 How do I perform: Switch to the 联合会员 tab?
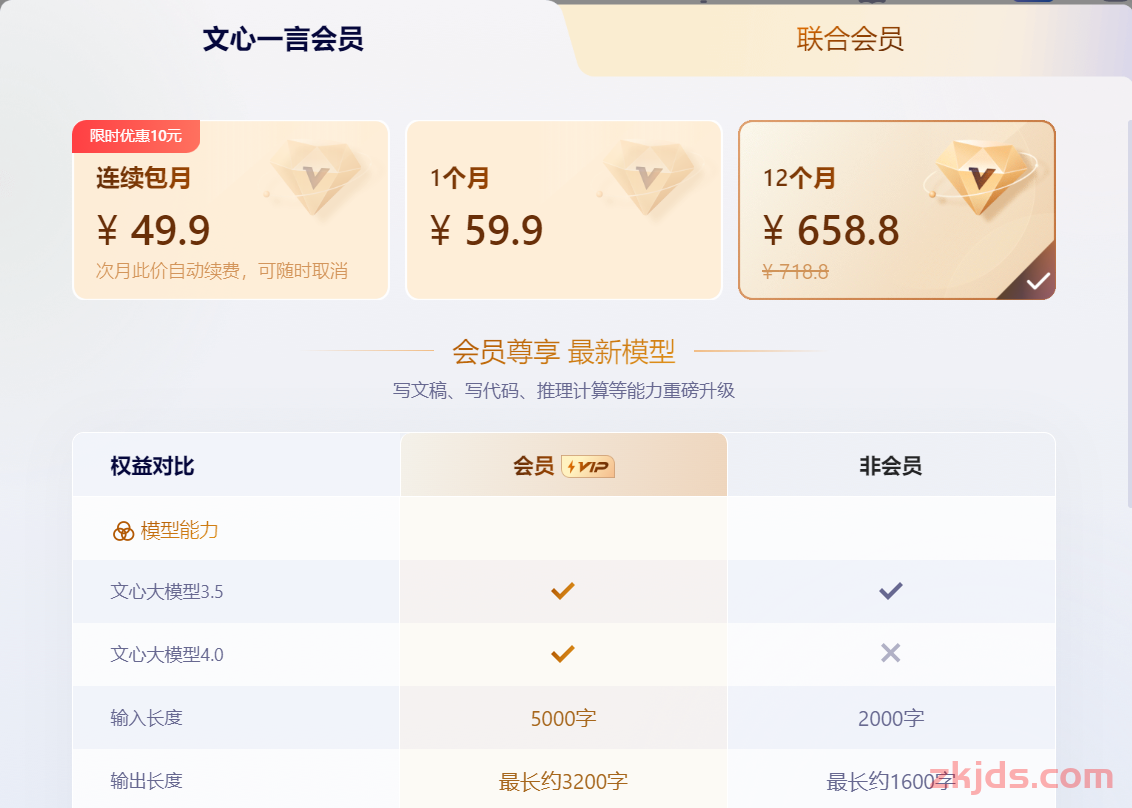(850, 39)
